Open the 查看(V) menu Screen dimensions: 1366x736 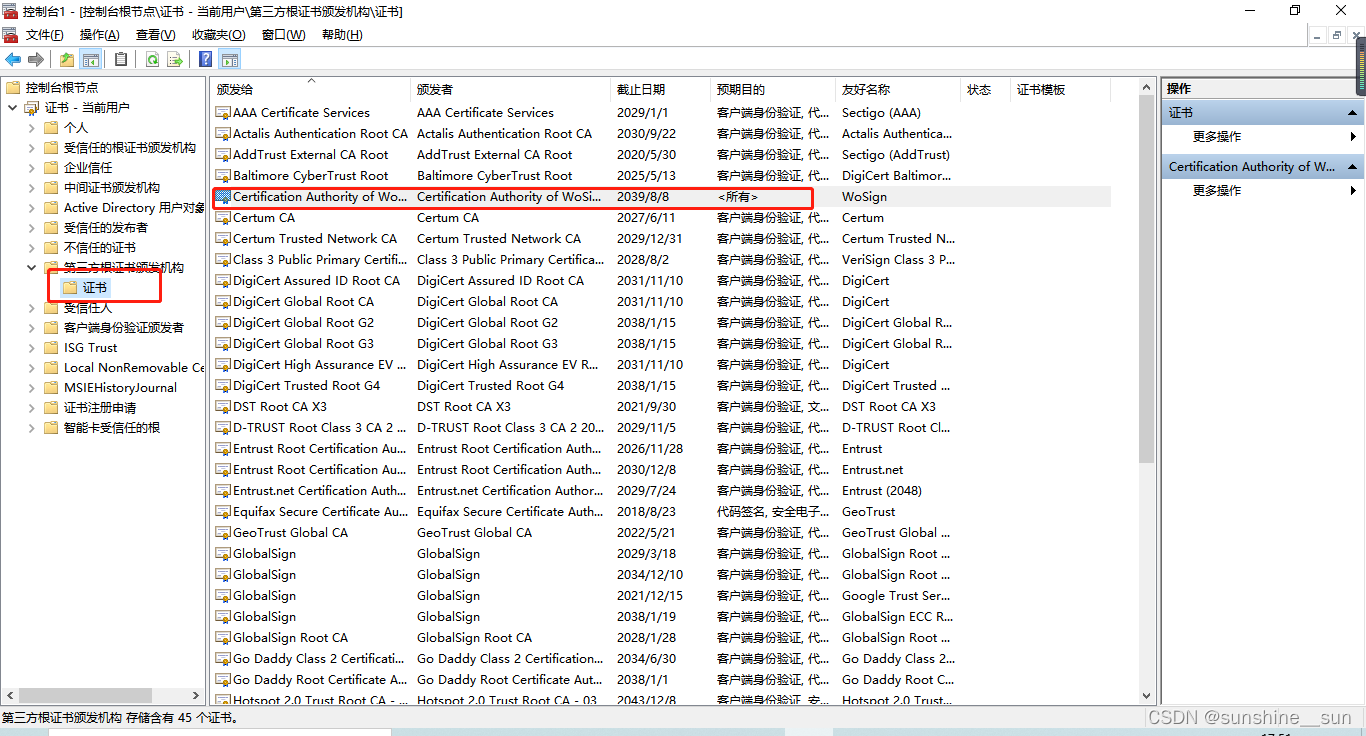click(x=155, y=35)
